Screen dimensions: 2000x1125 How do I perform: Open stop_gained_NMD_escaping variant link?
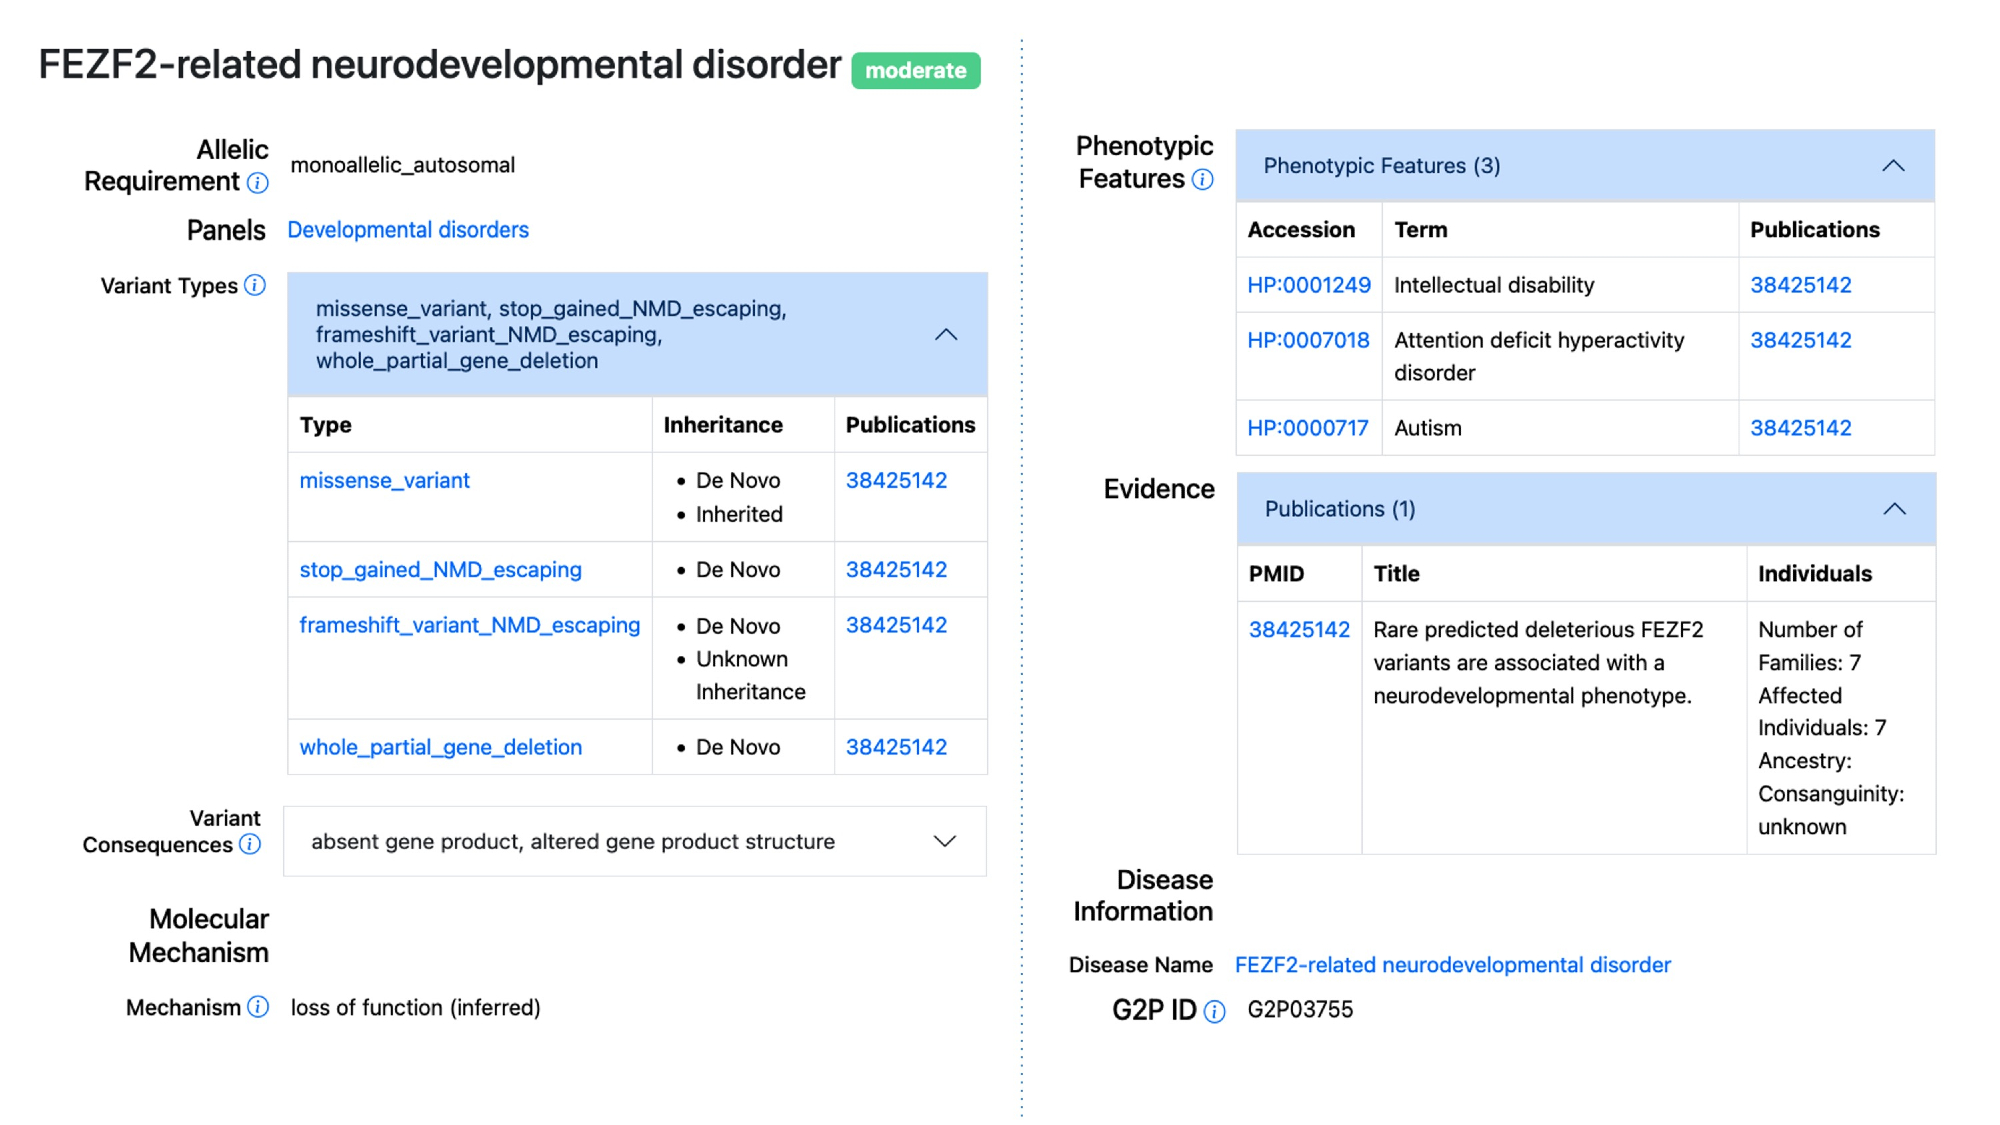click(x=440, y=570)
